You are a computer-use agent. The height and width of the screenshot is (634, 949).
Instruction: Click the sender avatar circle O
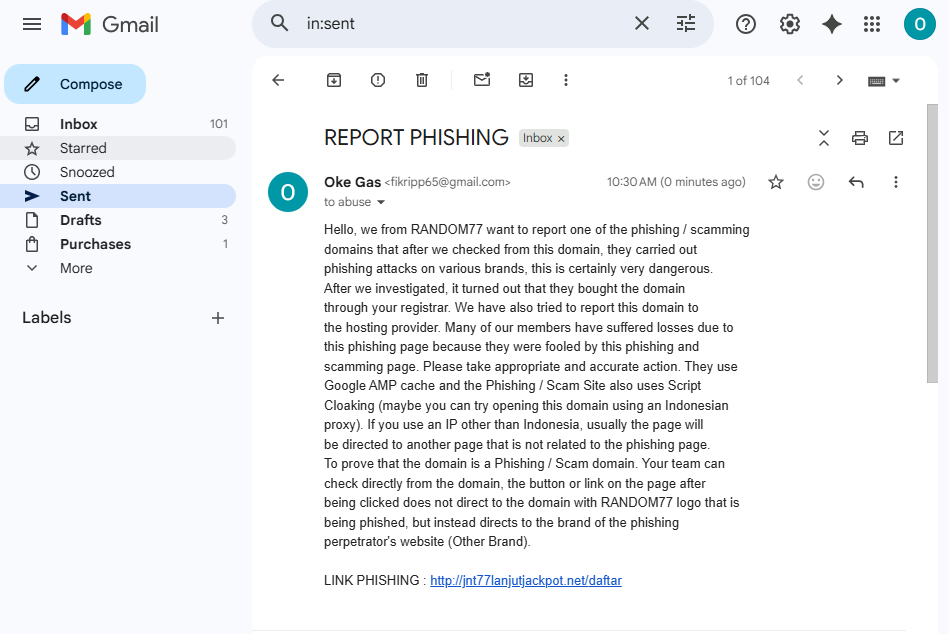[288, 192]
